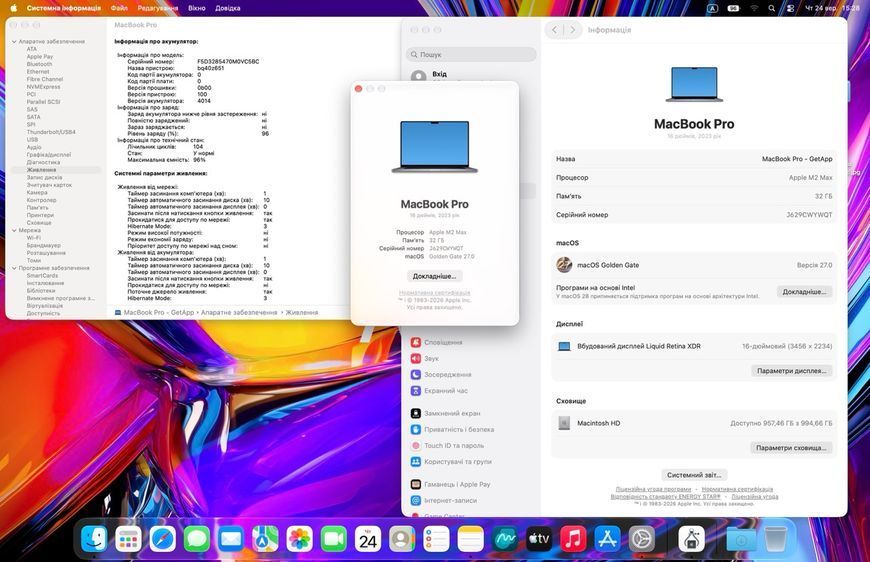The height and width of the screenshot is (562, 870).
Task: Open the Apple menu
Action: point(14,8)
